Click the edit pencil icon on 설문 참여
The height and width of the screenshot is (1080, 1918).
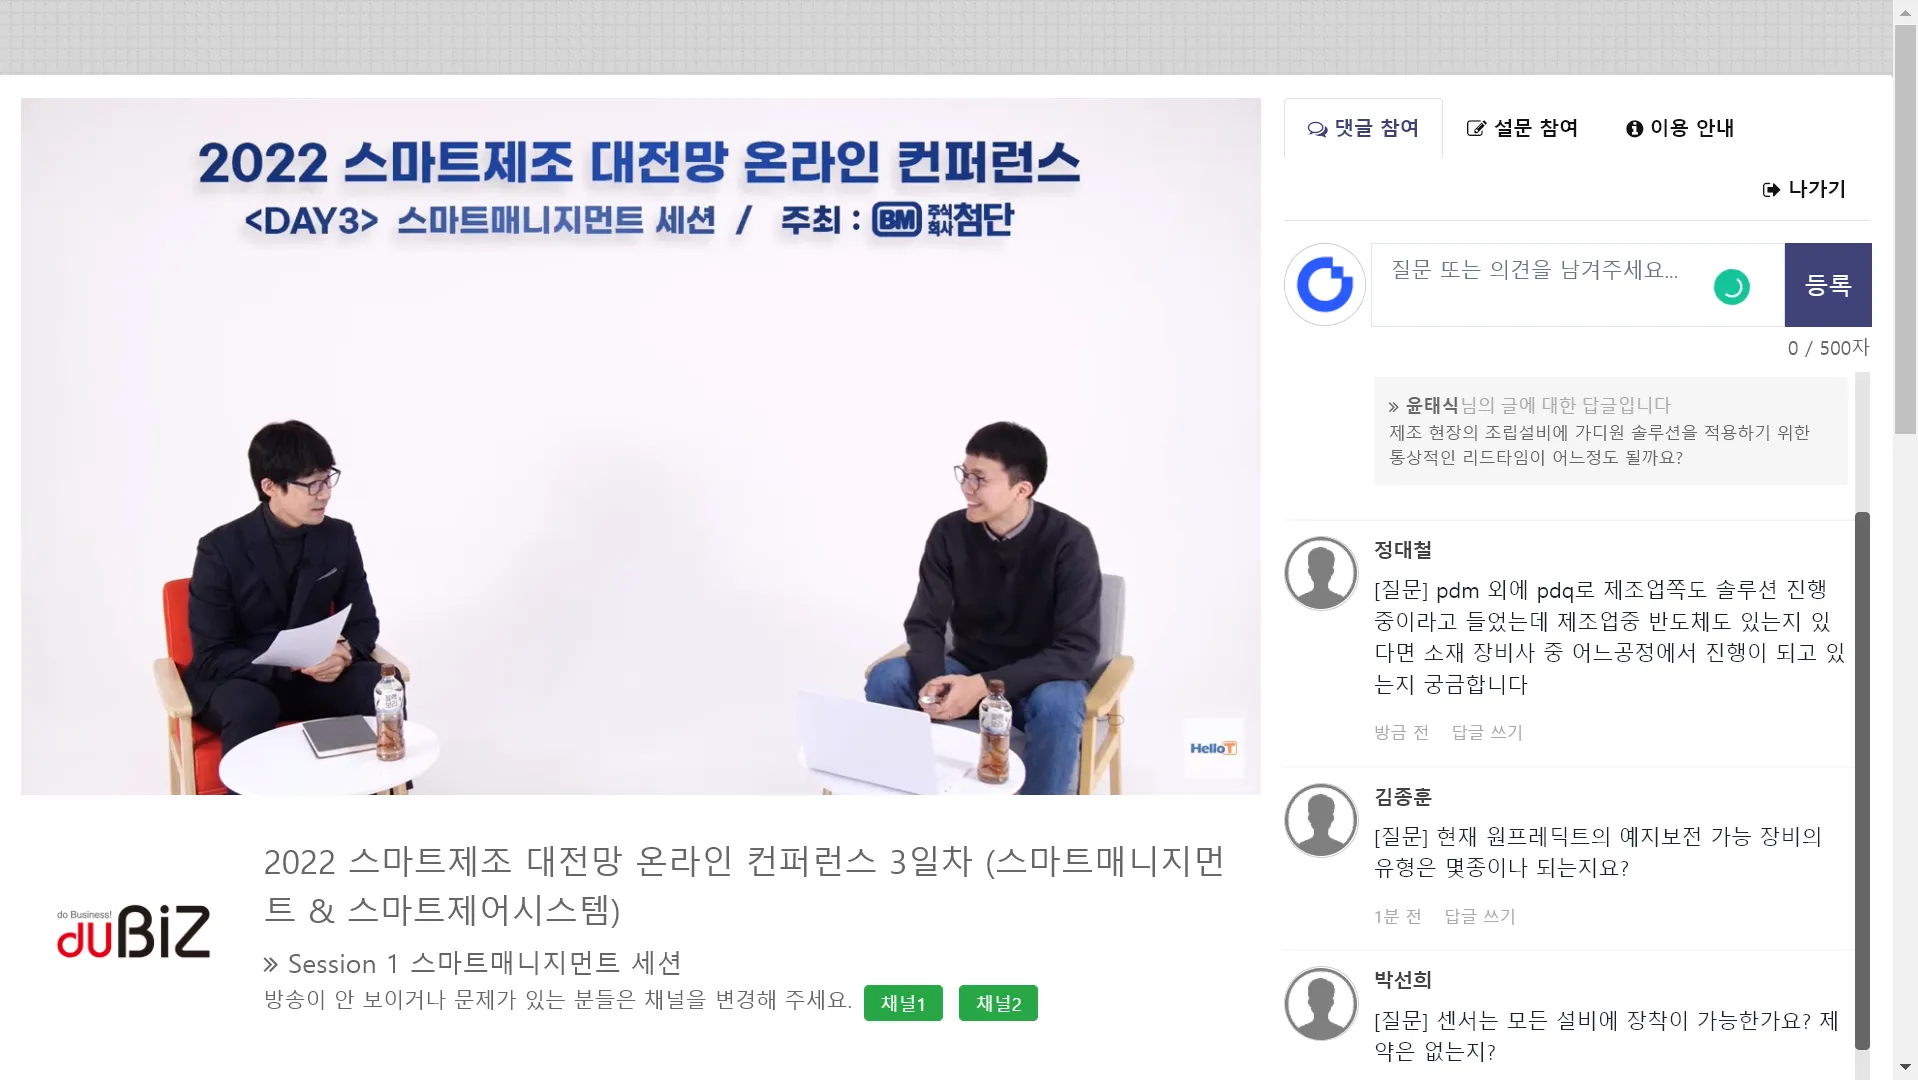1476,128
